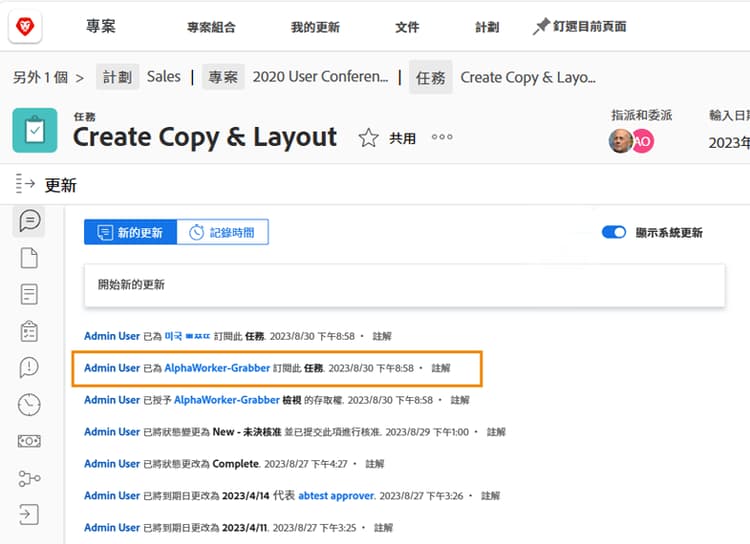Image resolution: width=750 pixels, height=544 pixels.
Task: Click 註解 on the 미국 subscription update
Action: click(x=382, y=336)
